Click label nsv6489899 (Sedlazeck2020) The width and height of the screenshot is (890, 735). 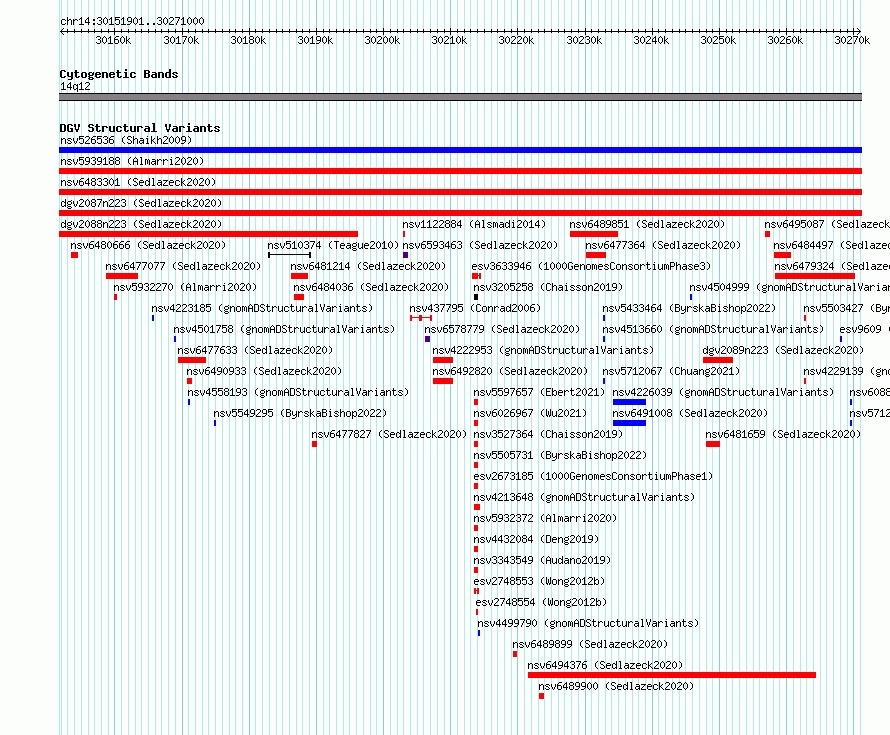tap(590, 644)
